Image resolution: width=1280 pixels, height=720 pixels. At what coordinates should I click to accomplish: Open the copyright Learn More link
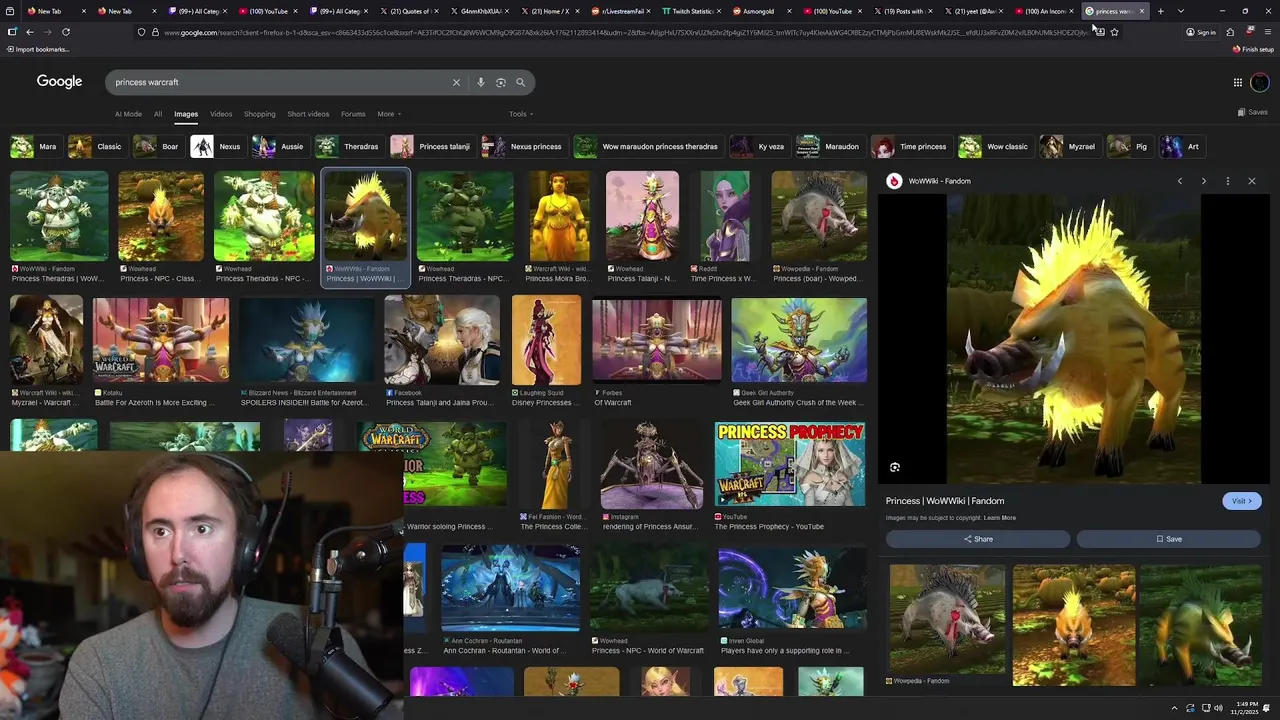pyautogui.click(x=1000, y=518)
